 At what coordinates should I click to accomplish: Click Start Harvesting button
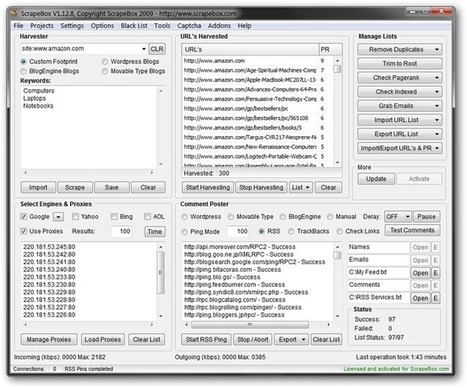click(x=208, y=187)
